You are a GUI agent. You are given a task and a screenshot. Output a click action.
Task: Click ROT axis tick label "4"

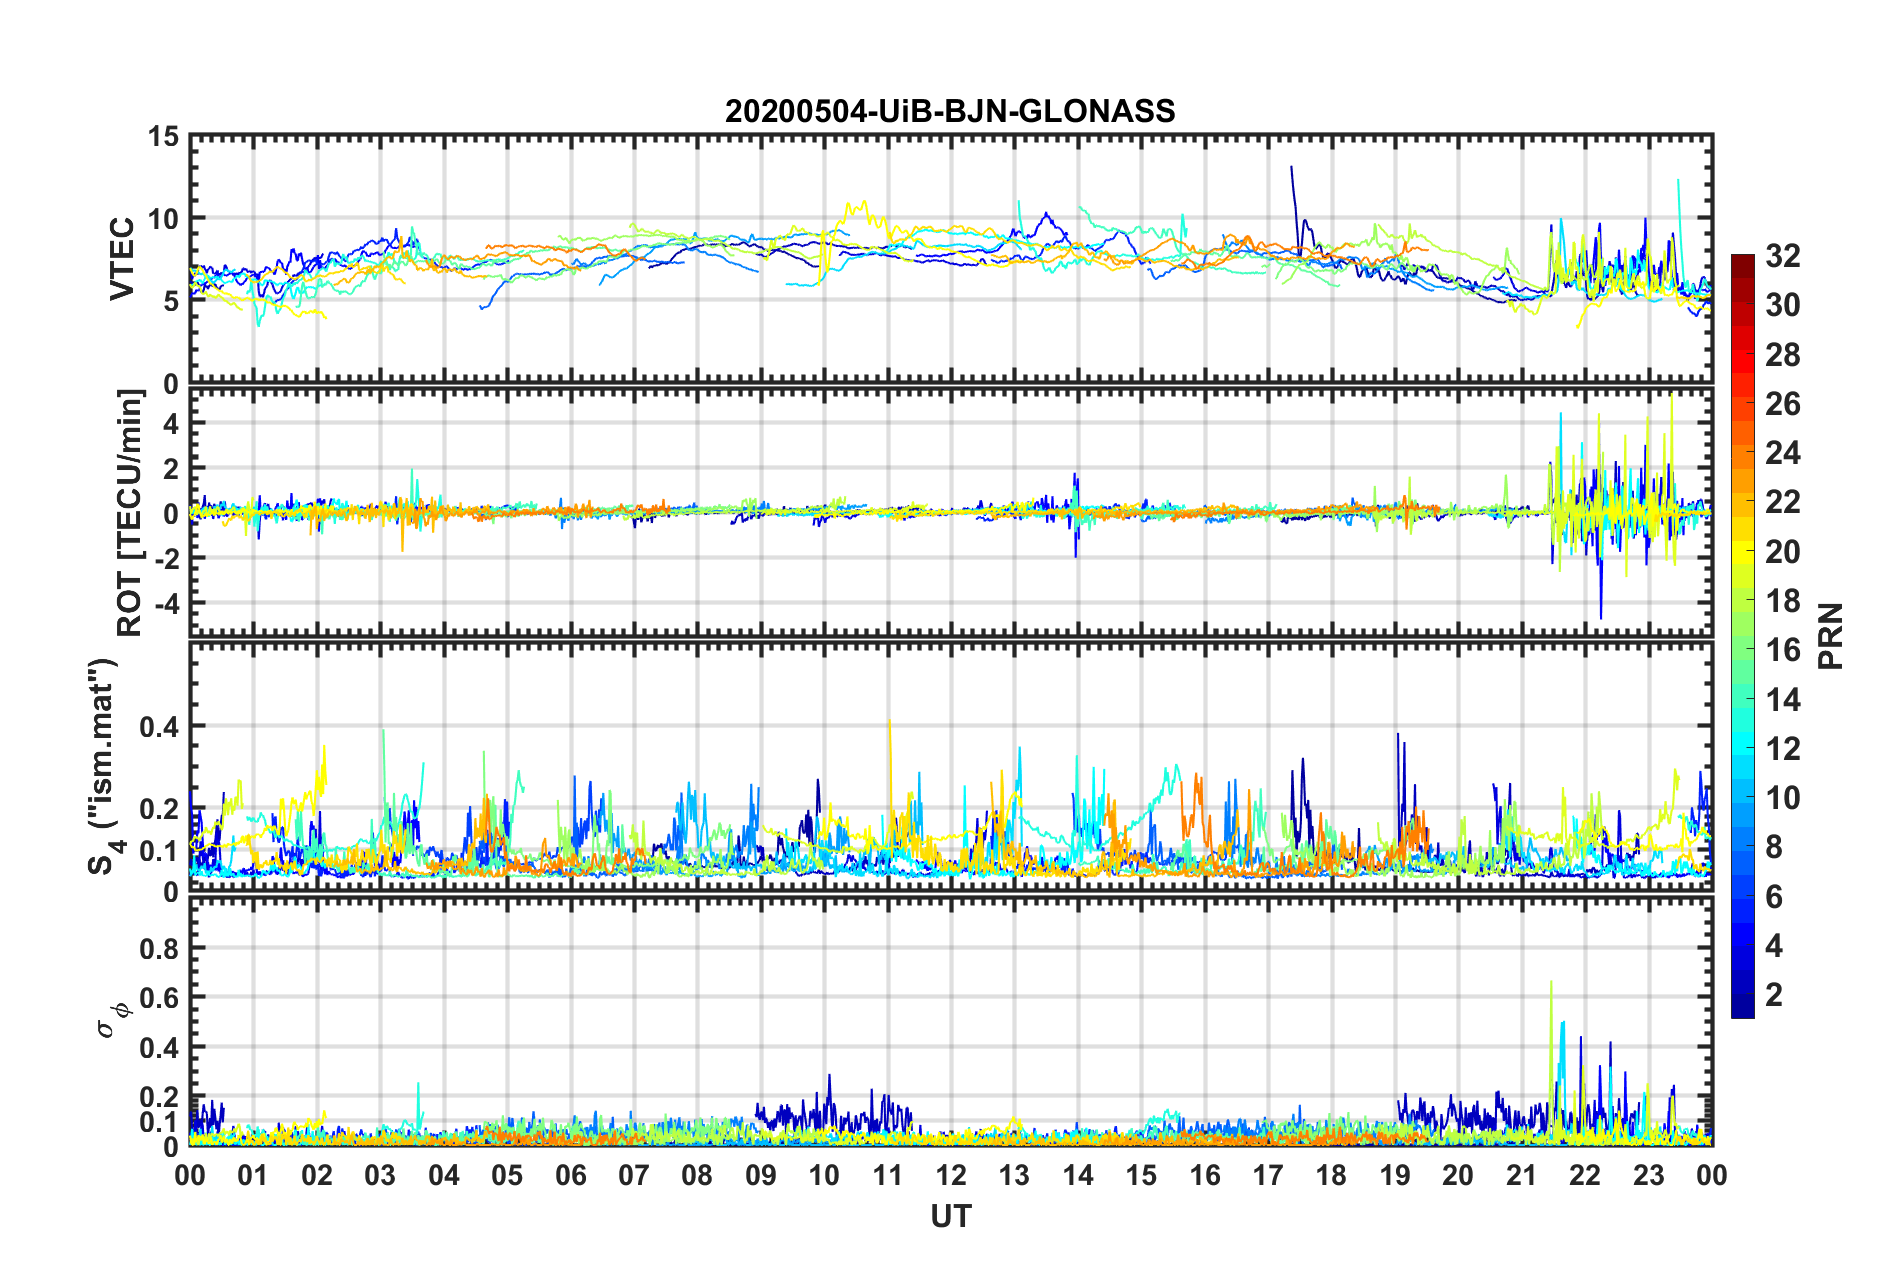tap(171, 424)
